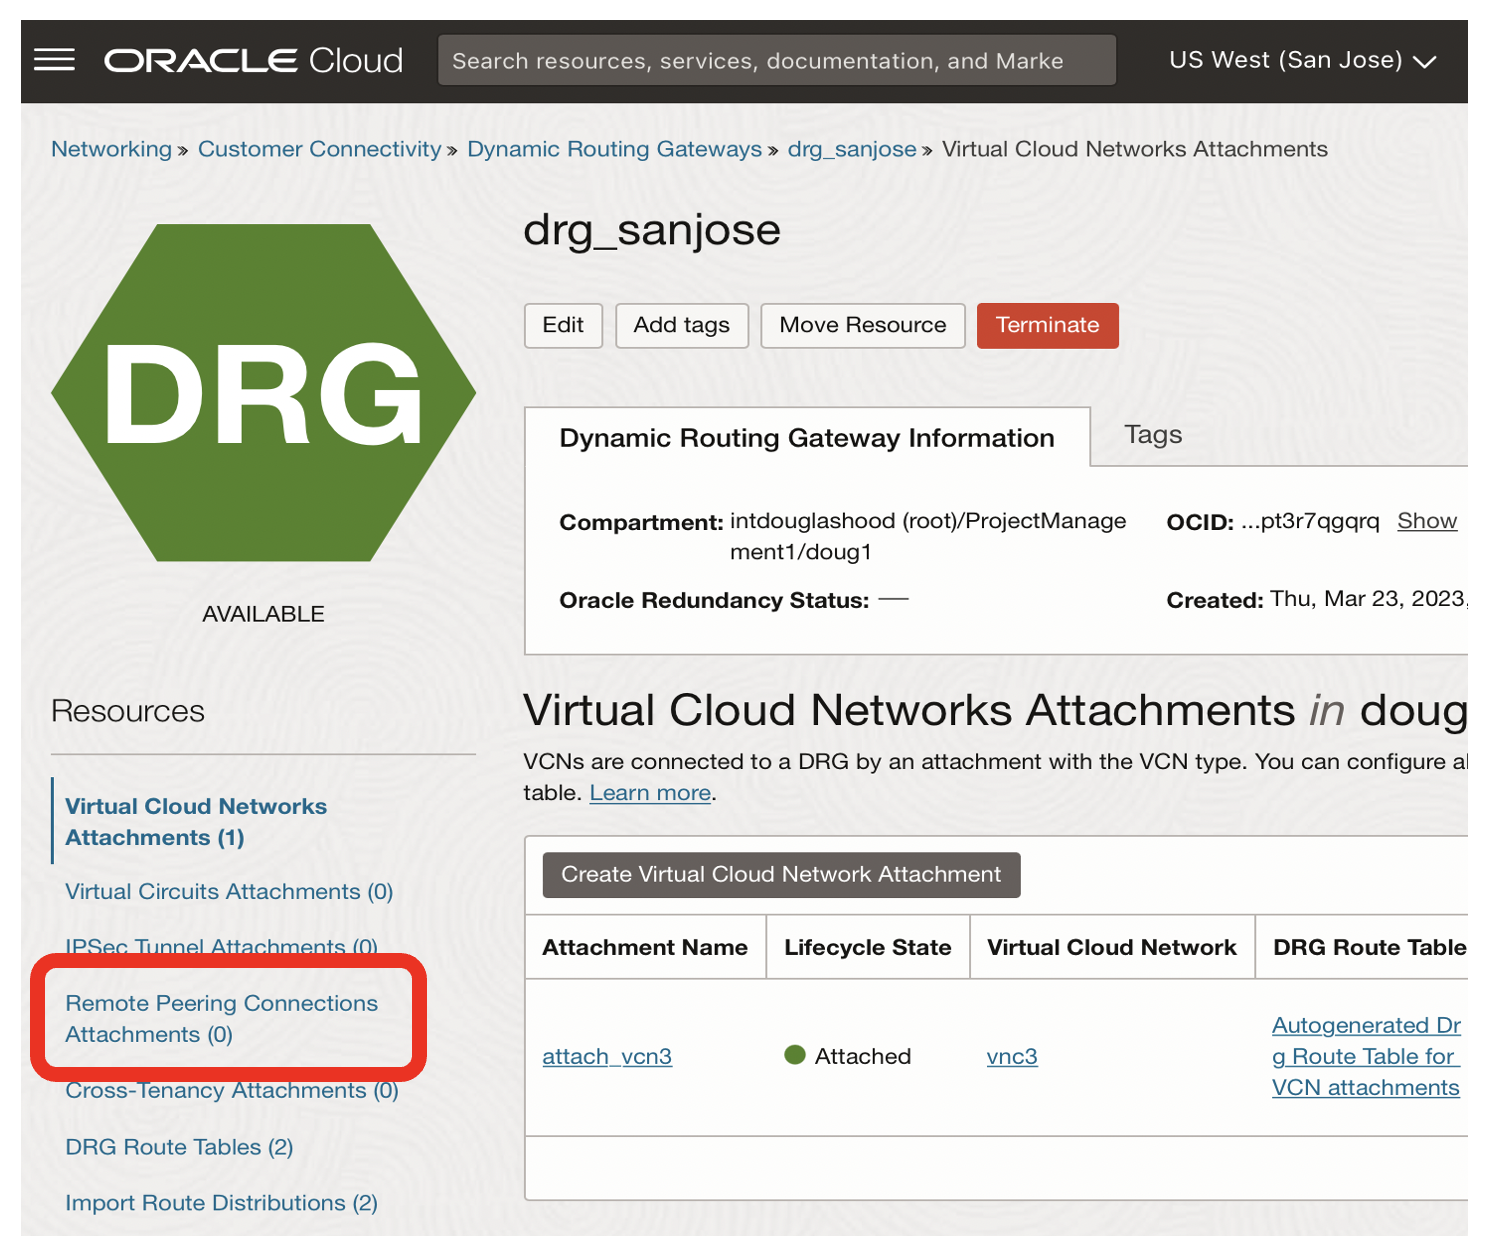Switch to the Tags tab
Viewport: 1496px width, 1254px height.
tap(1153, 435)
